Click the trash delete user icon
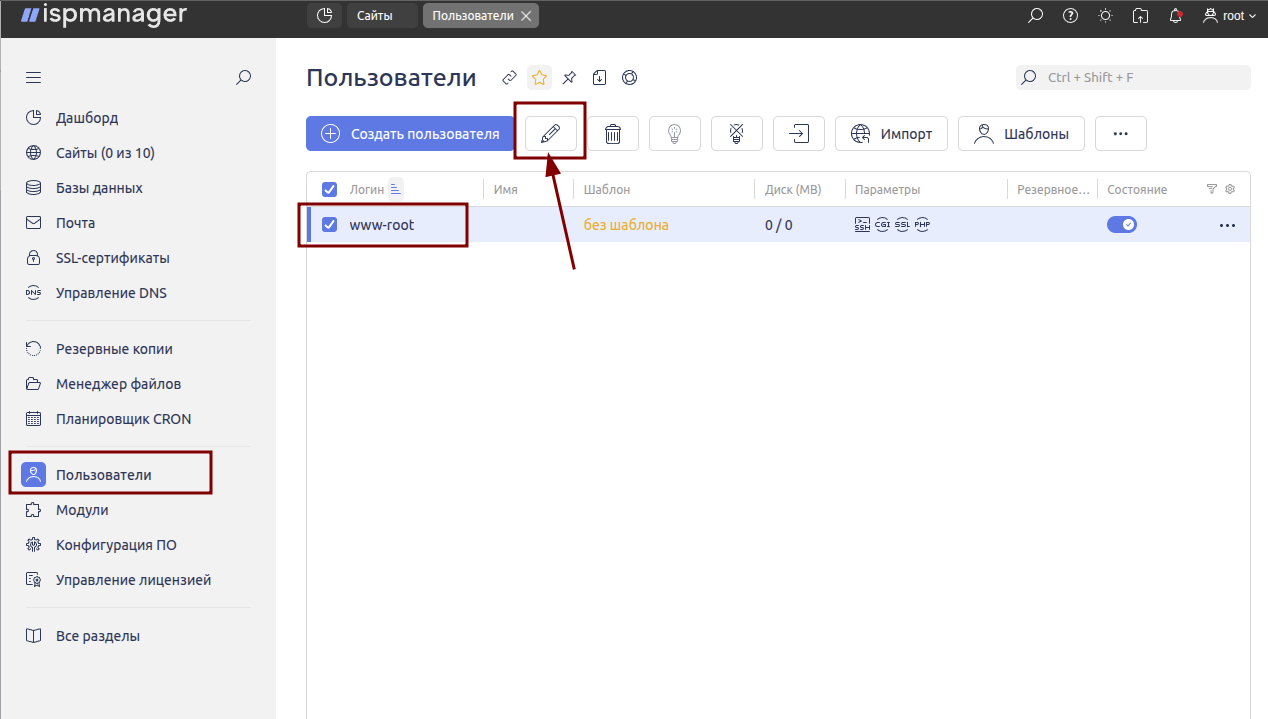The width and height of the screenshot is (1268, 719). click(x=613, y=134)
